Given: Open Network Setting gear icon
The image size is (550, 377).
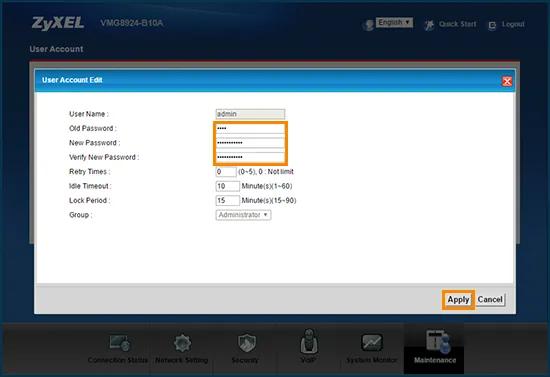Looking at the screenshot, I should click(x=182, y=343).
